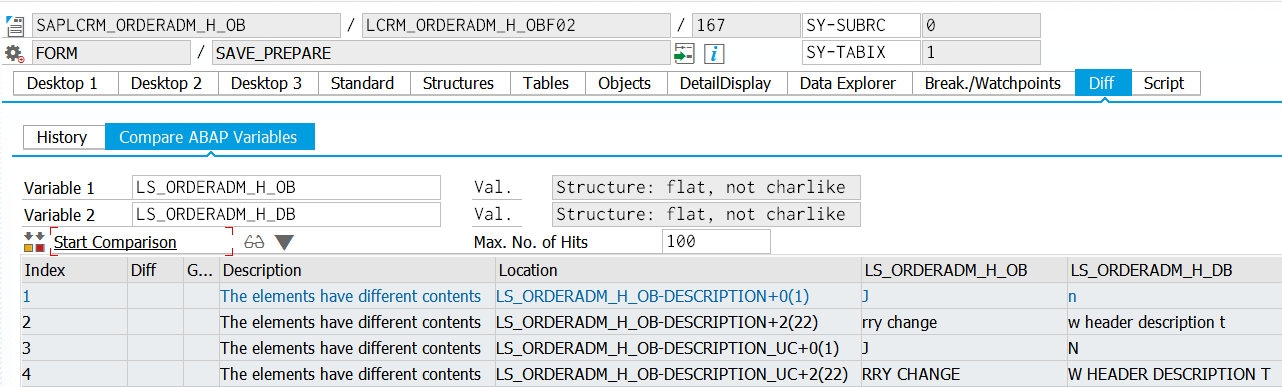Select the Diff tab
The height and width of the screenshot is (387, 1282).
[1102, 83]
